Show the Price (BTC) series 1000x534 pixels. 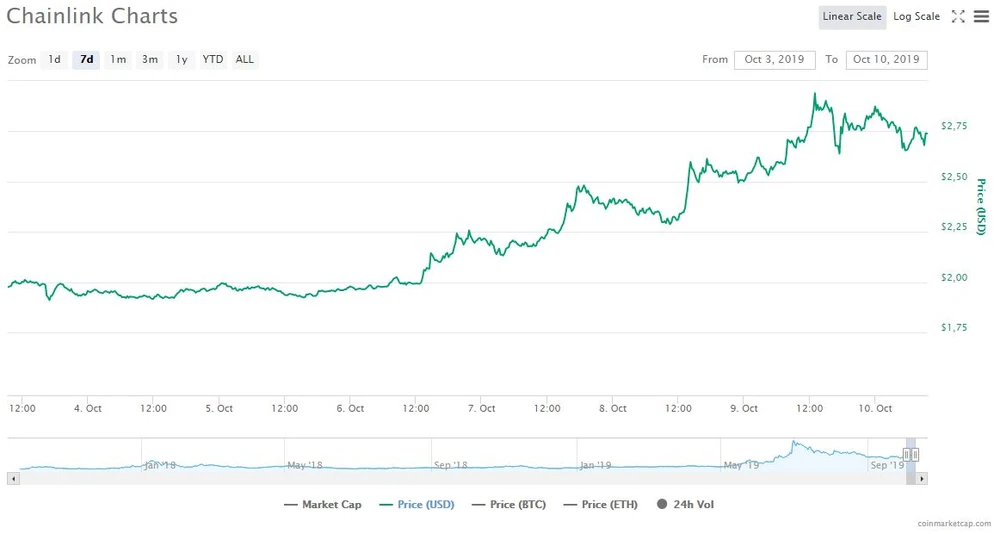(x=509, y=505)
